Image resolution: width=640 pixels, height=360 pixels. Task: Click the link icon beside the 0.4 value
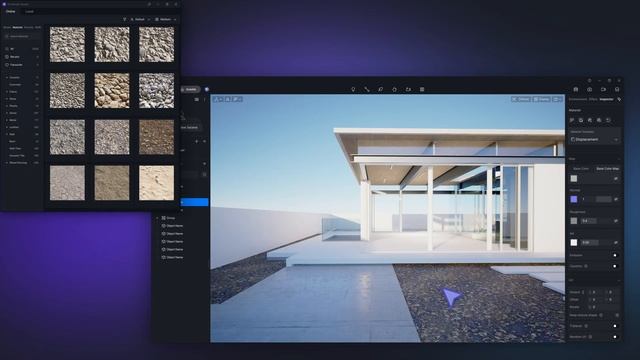pos(616,221)
